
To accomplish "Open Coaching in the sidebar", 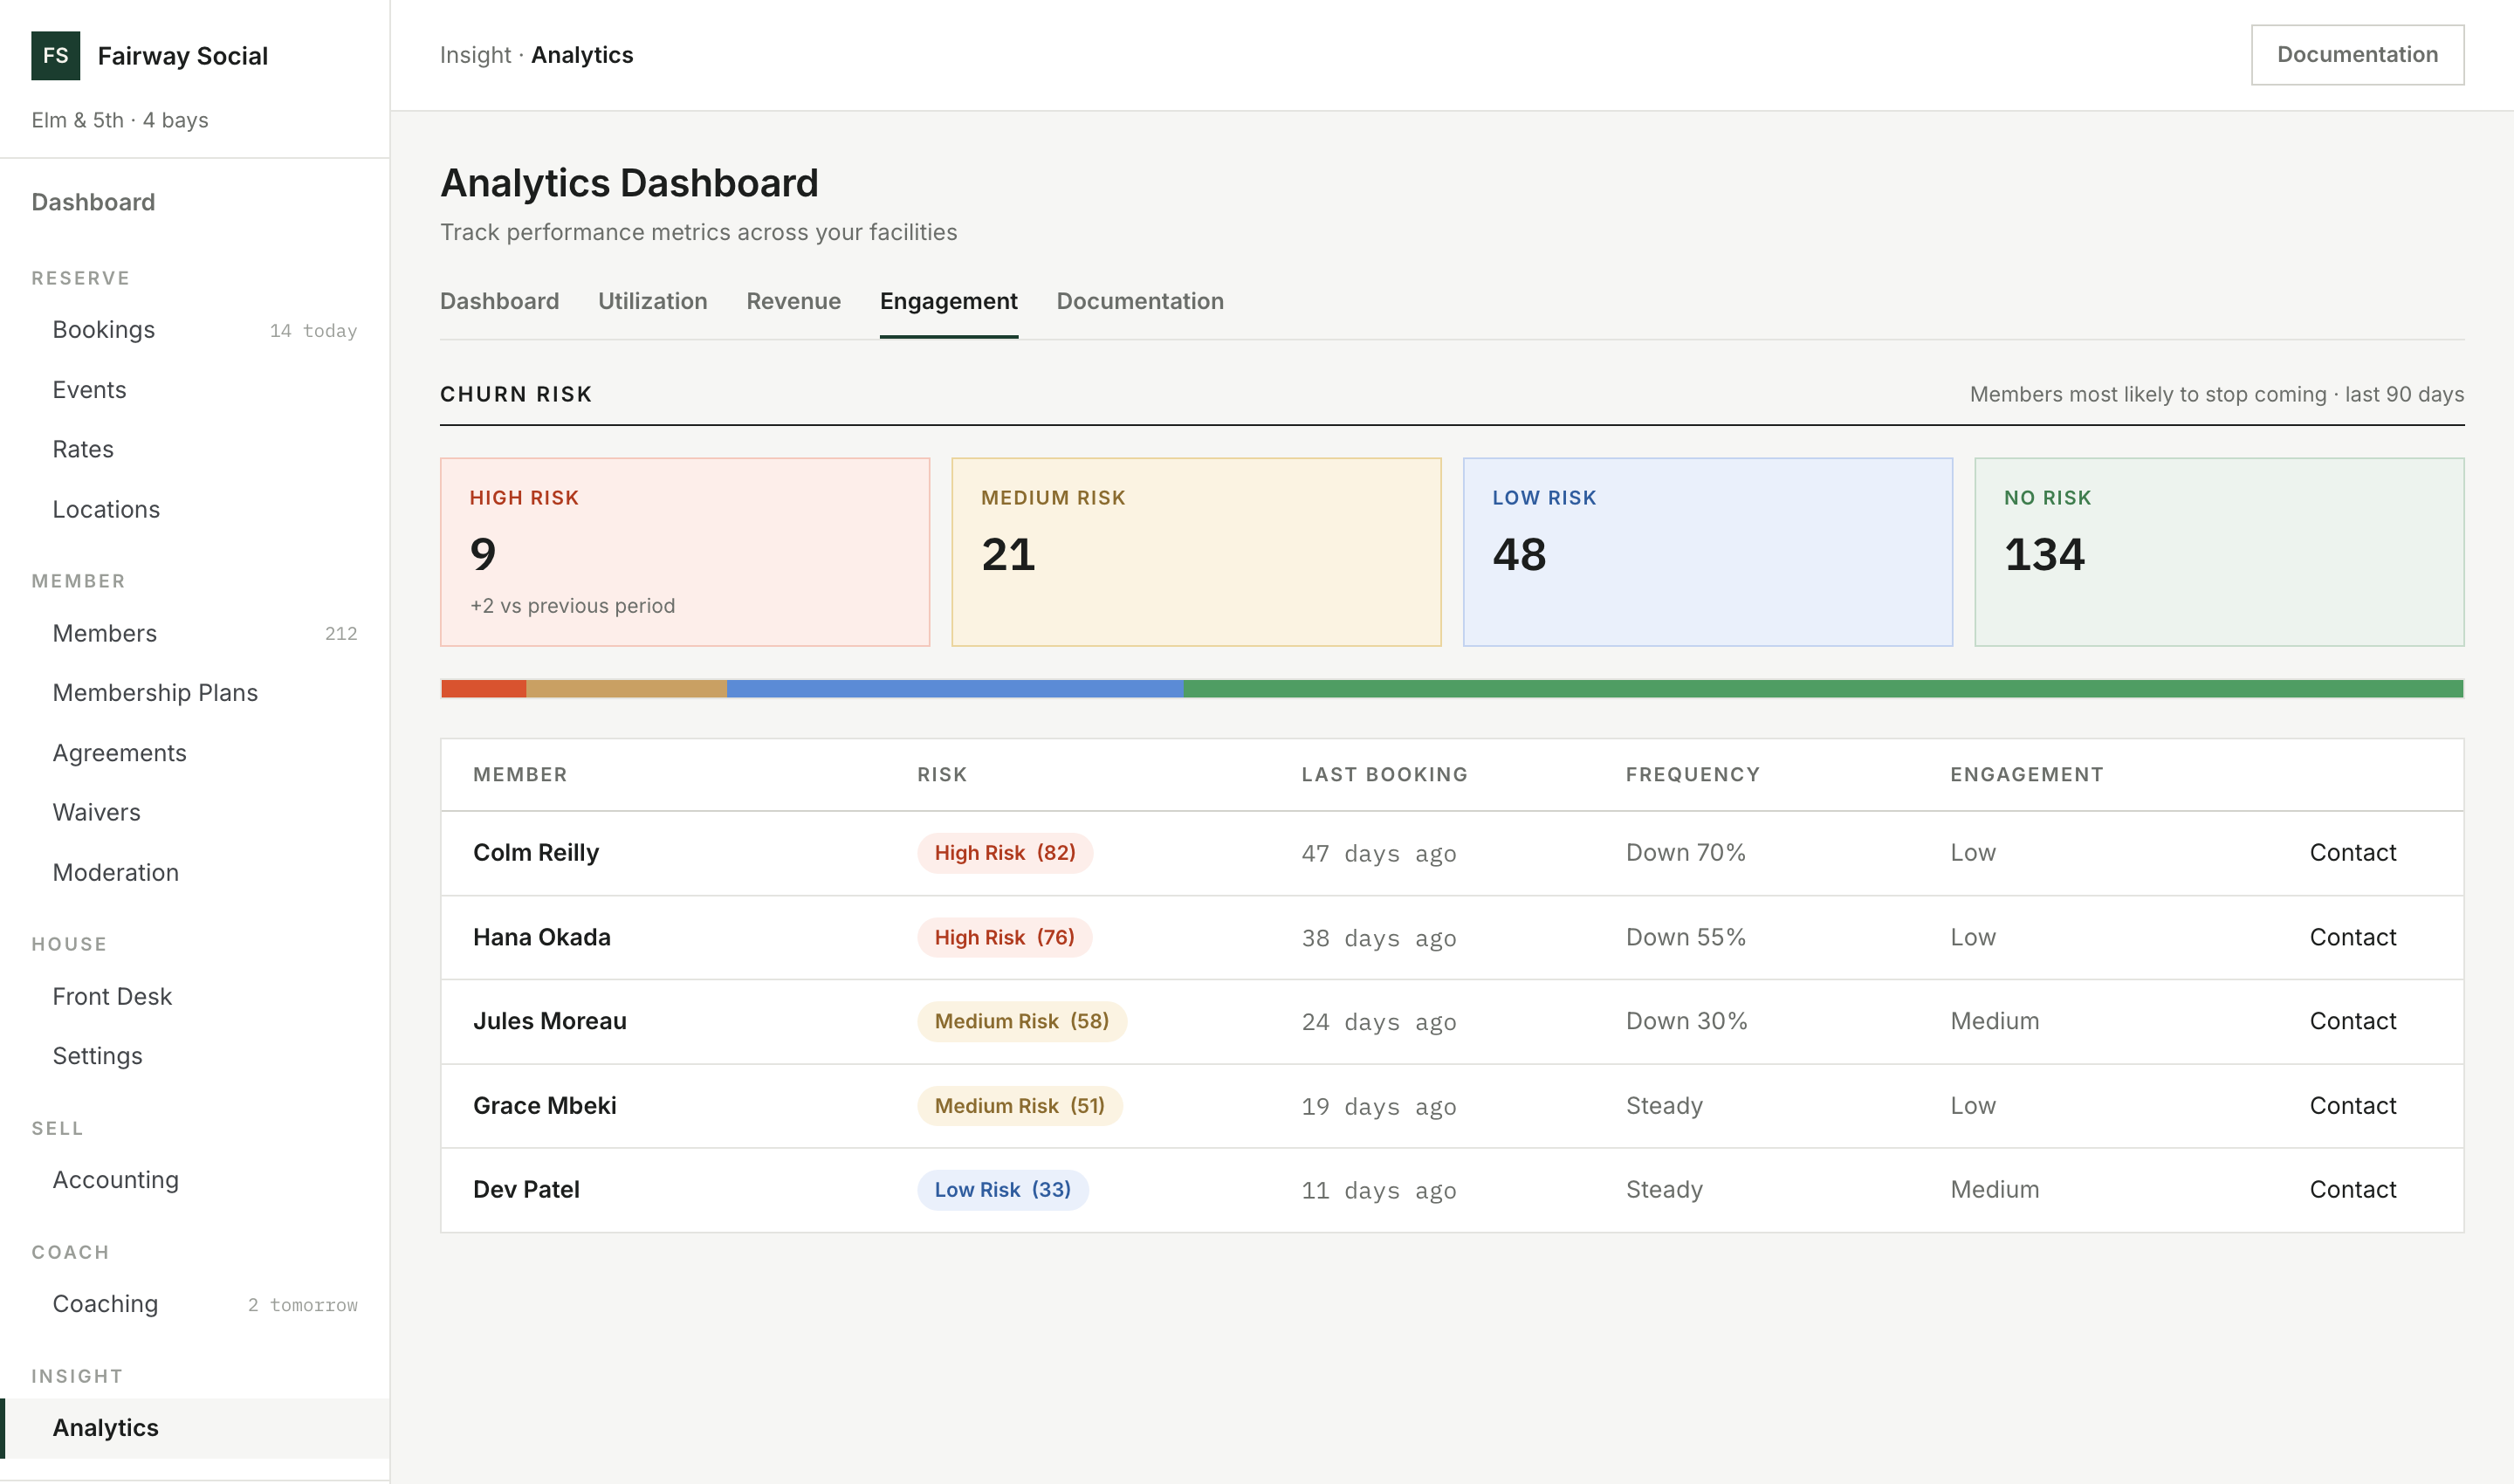I will pyautogui.click(x=195, y=1304).
